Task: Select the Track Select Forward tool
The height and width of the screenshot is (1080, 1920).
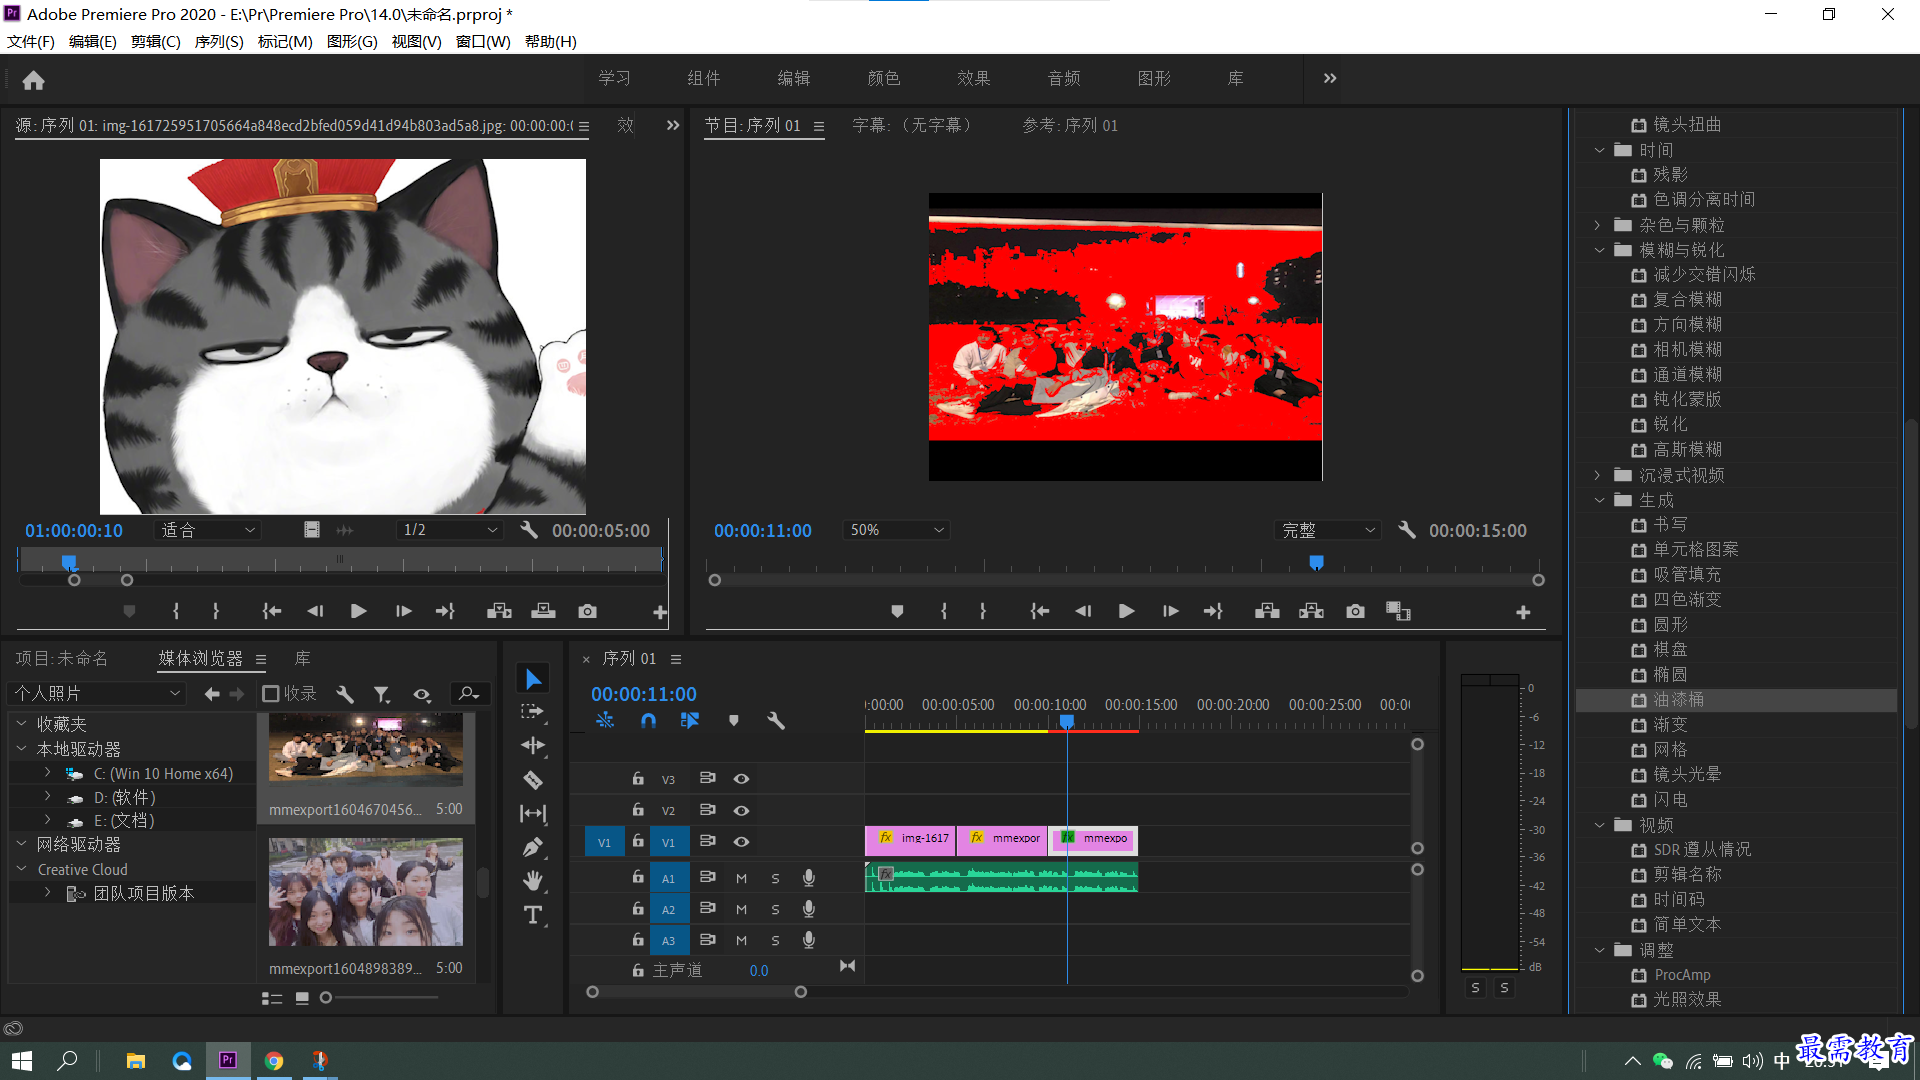Action: point(532,712)
